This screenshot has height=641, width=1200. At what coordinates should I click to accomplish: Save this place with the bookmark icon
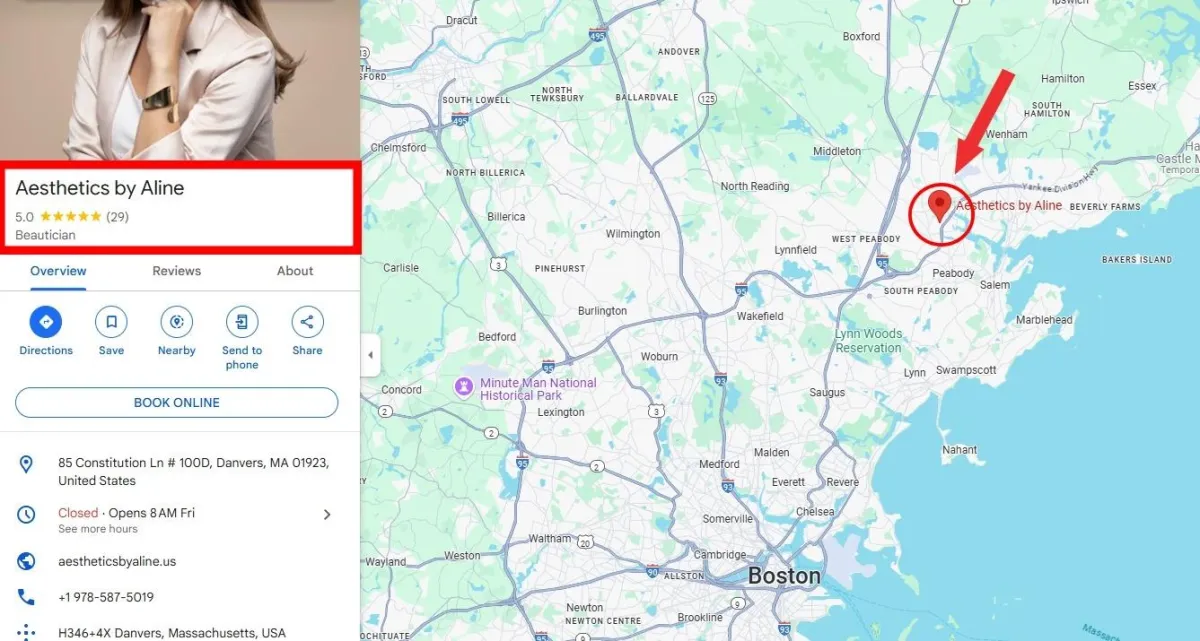(111, 322)
